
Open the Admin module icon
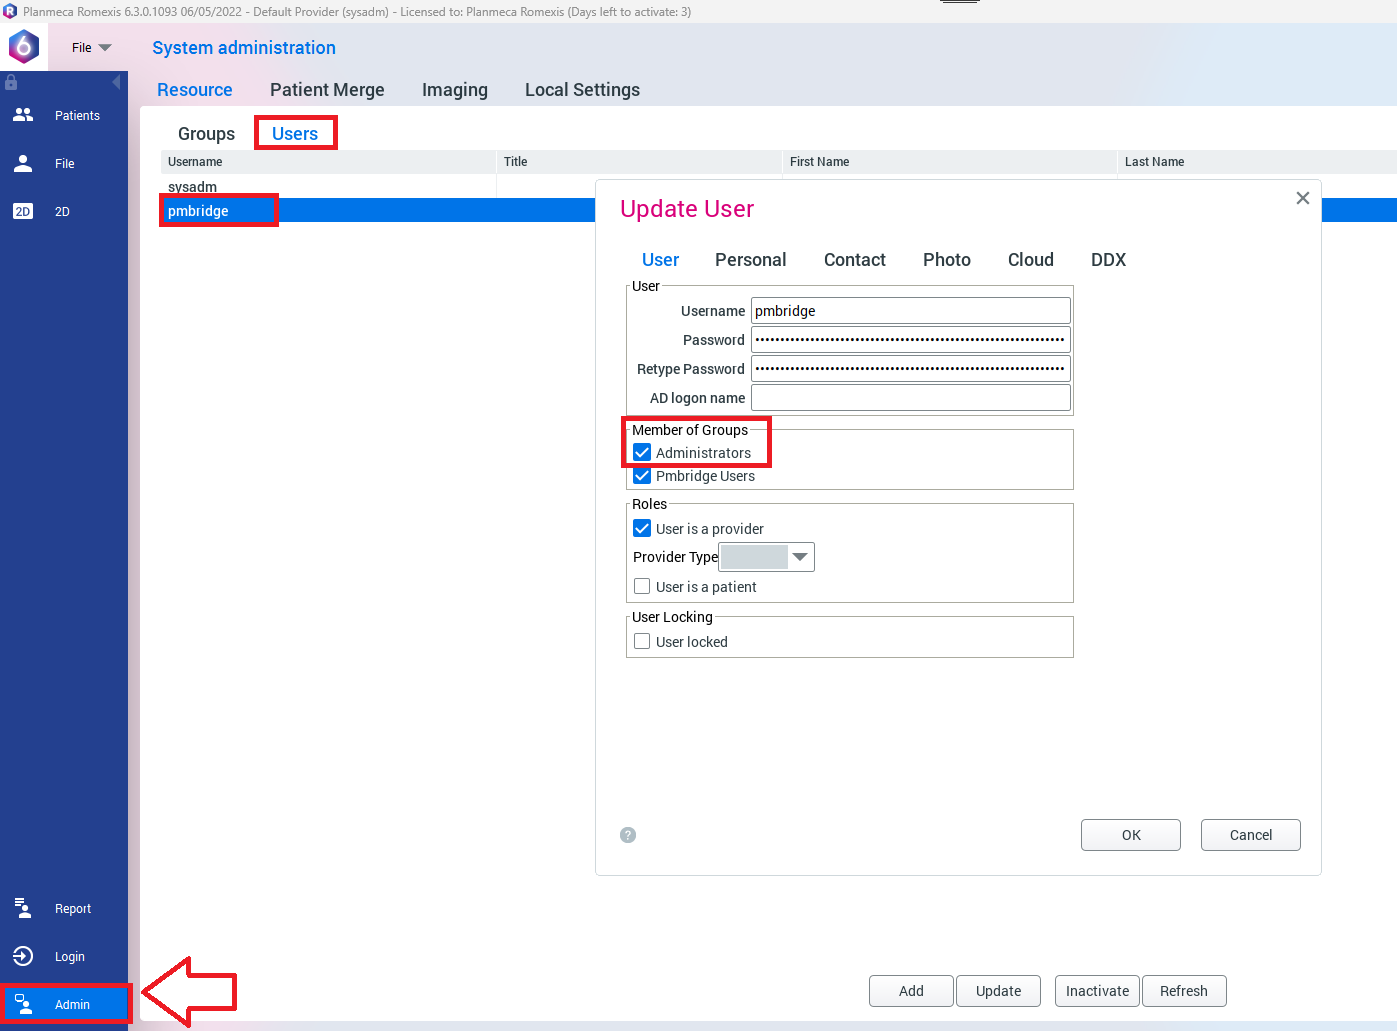pyautogui.click(x=24, y=1004)
